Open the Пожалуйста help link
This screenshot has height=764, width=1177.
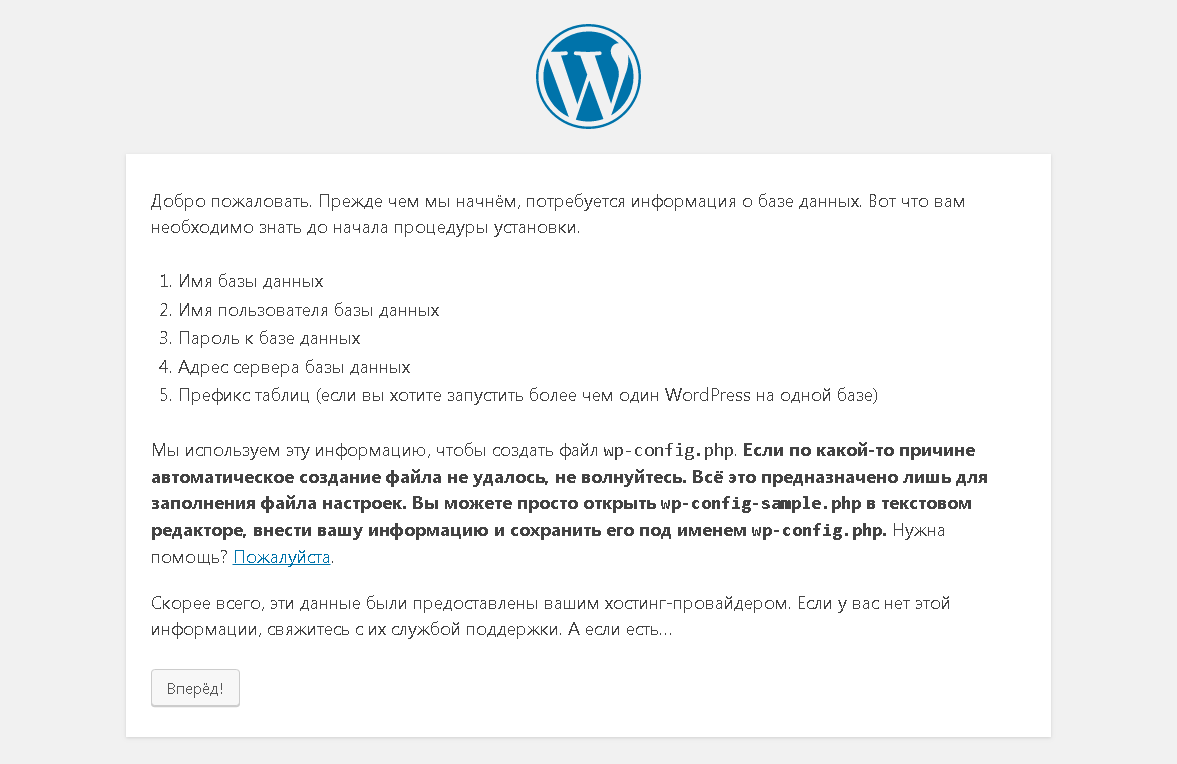[x=281, y=557]
